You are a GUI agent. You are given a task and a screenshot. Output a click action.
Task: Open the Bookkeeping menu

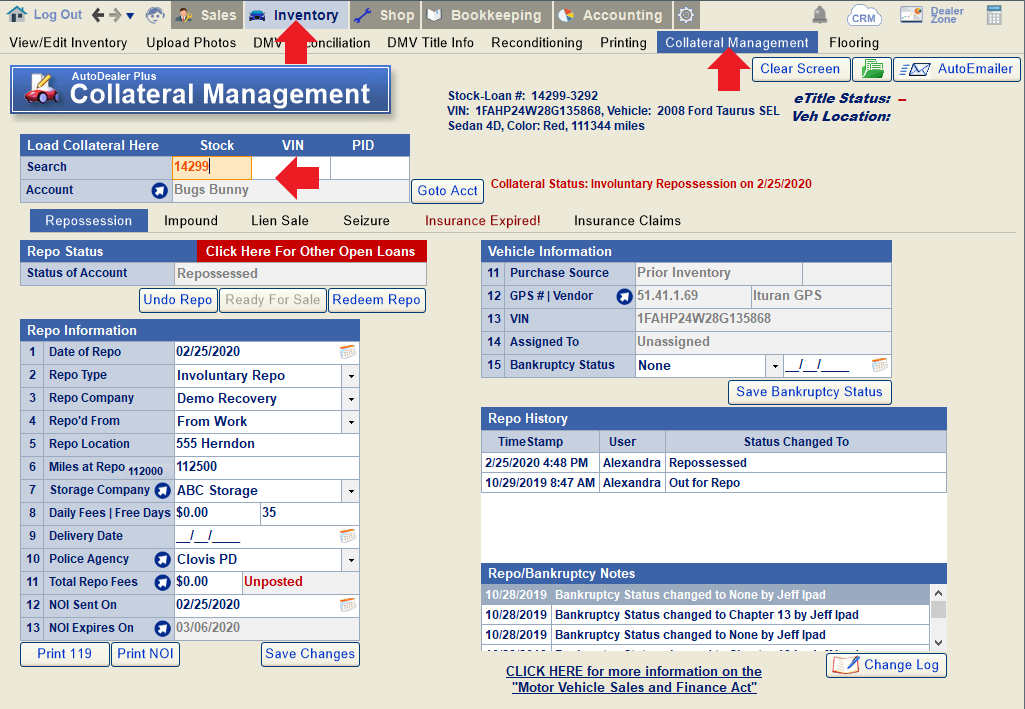click(x=486, y=15)
